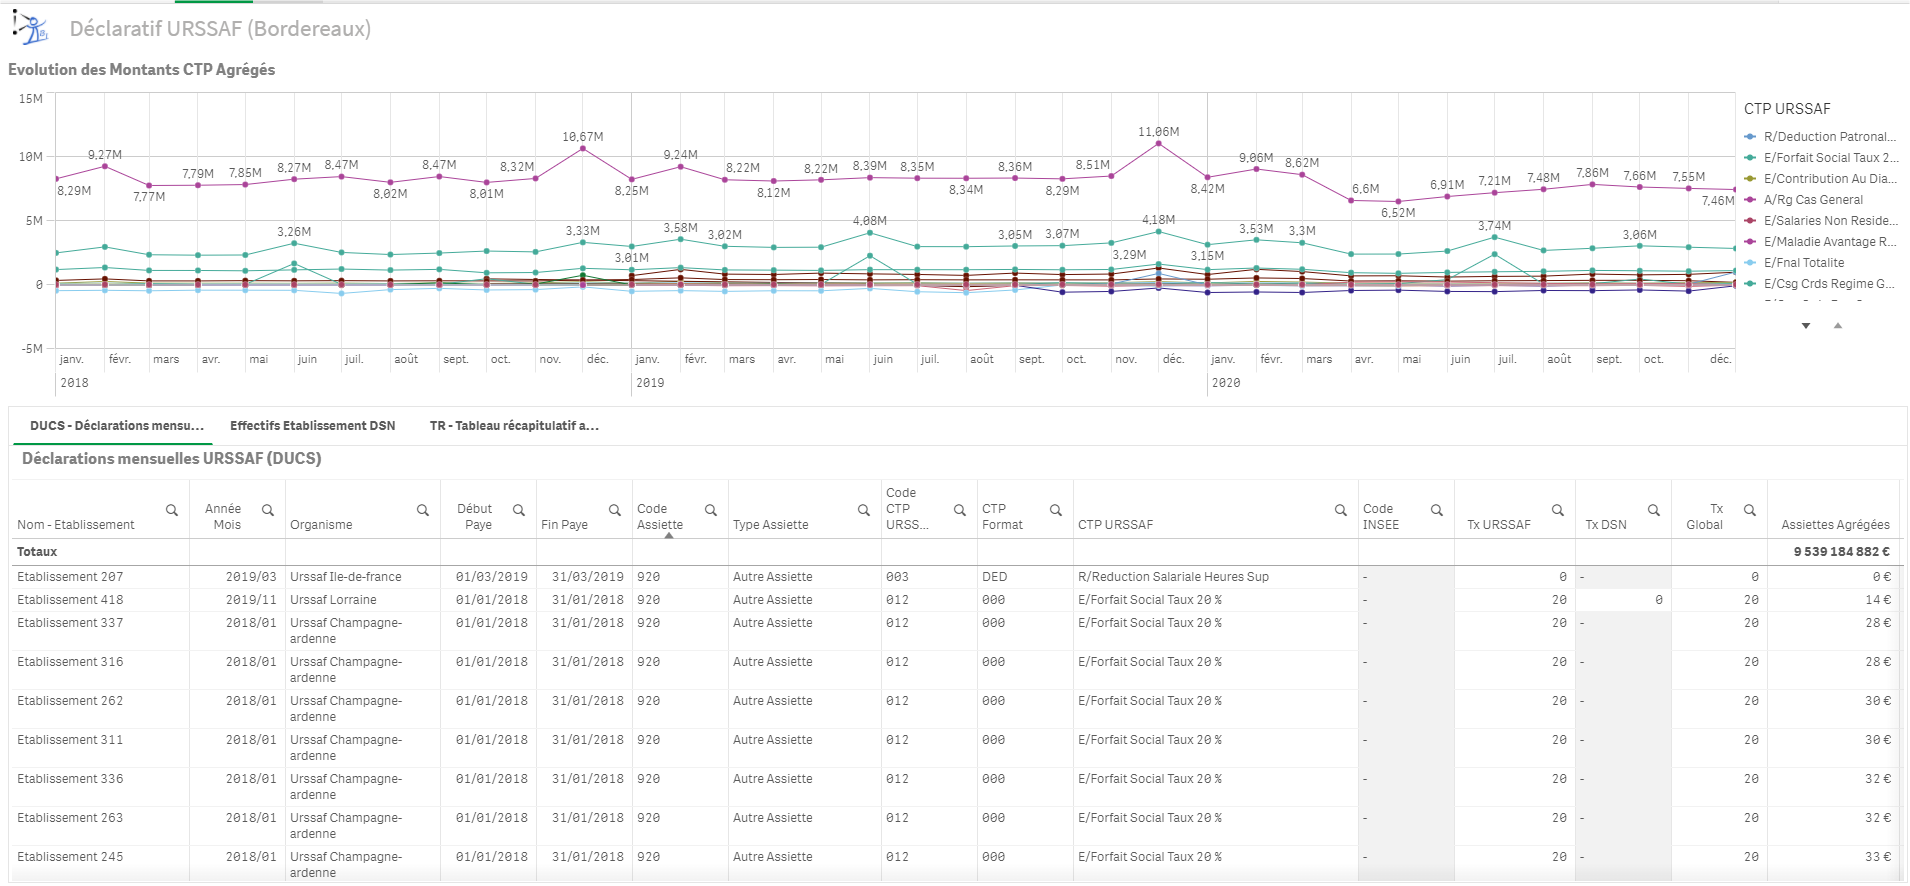Click the 10,67M peak data point
This screenshot has height=886, width=1910.
pyautogui.click(x=583, y=148)
